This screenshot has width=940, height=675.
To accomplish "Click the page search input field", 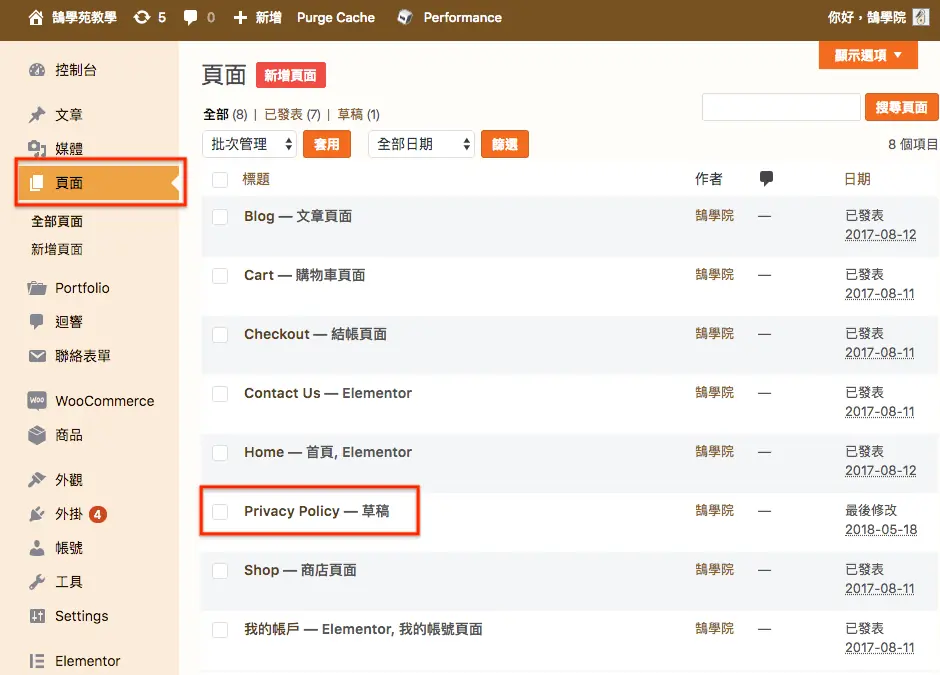I will tap(781, 107).
